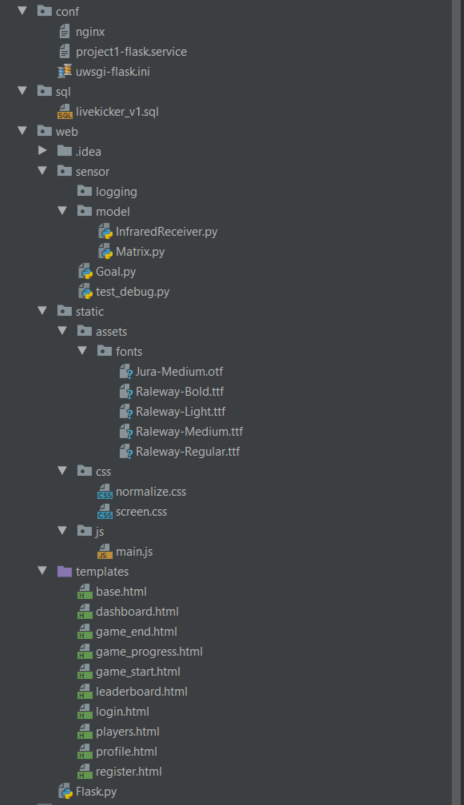Collapse the fonts folder arrow
The height and width of the screenshot is (805, 464).
point(83,351)
